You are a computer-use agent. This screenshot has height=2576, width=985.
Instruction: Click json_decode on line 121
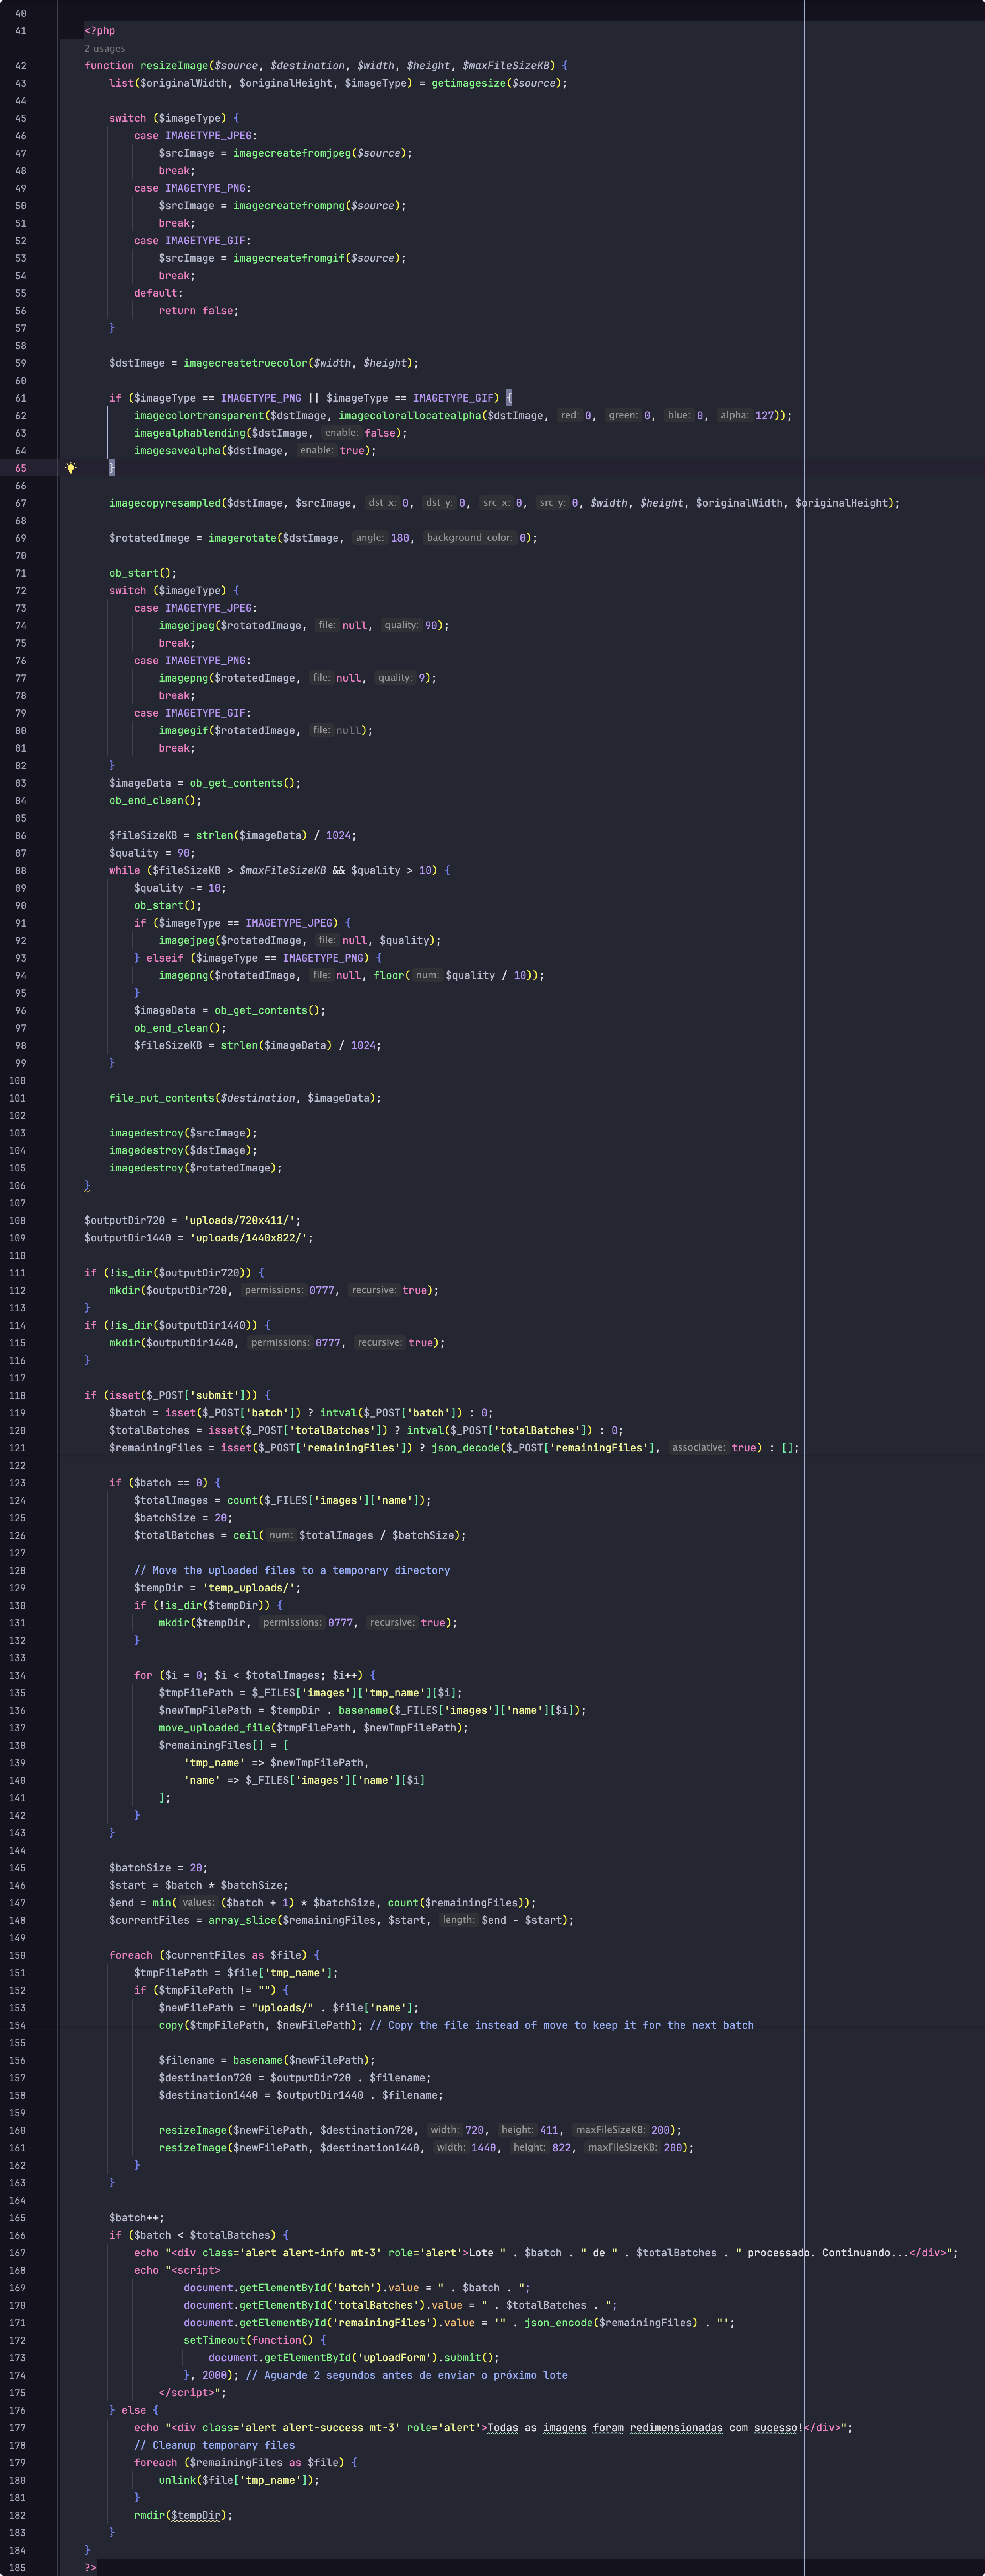pyautogui.click(x=465, y=1448)
